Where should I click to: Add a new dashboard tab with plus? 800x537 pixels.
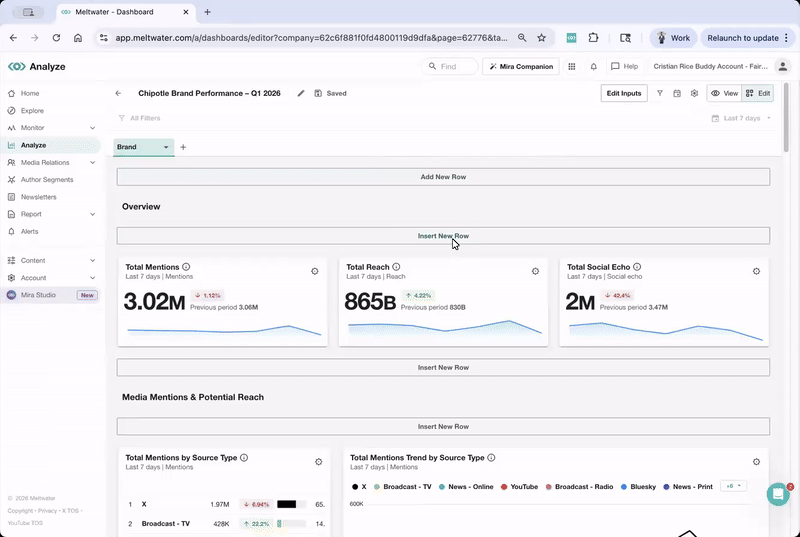coord(183,147)
